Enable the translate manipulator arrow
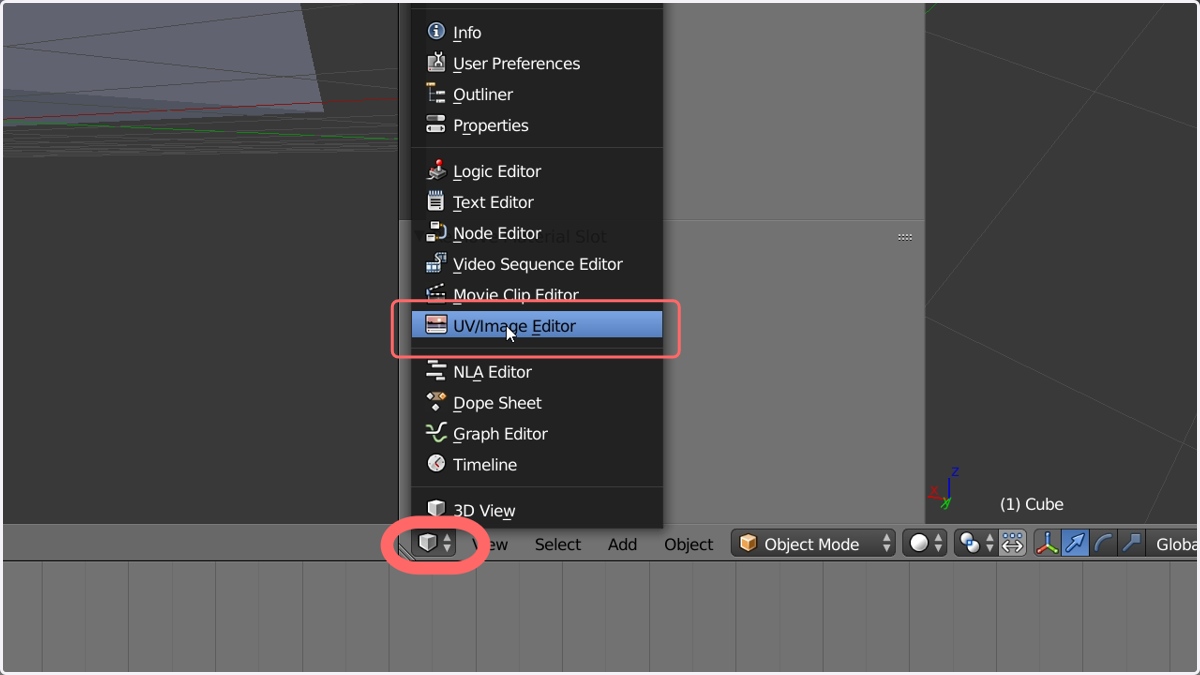1200x675 pixels. (x=1075, y=543)
